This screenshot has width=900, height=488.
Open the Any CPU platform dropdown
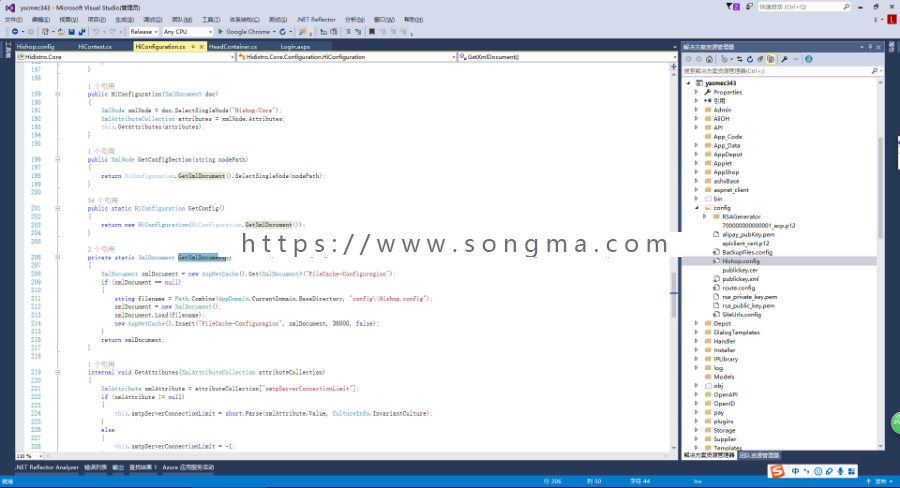point(187,32)
